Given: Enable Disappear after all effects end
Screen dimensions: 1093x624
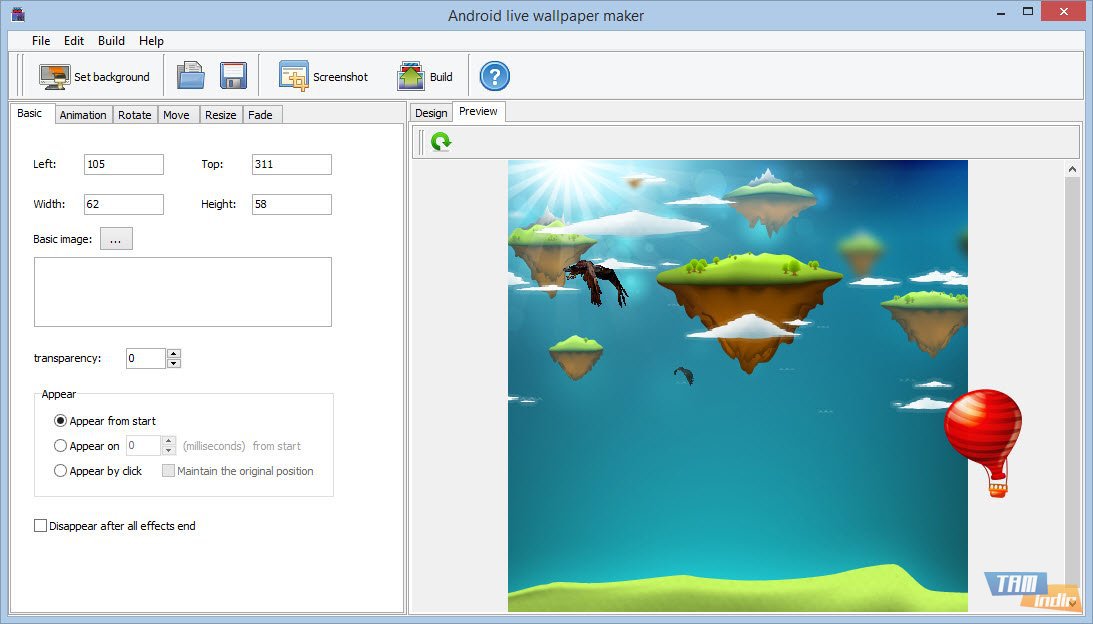Looking at the screenshot, I should tap(41, 526).
